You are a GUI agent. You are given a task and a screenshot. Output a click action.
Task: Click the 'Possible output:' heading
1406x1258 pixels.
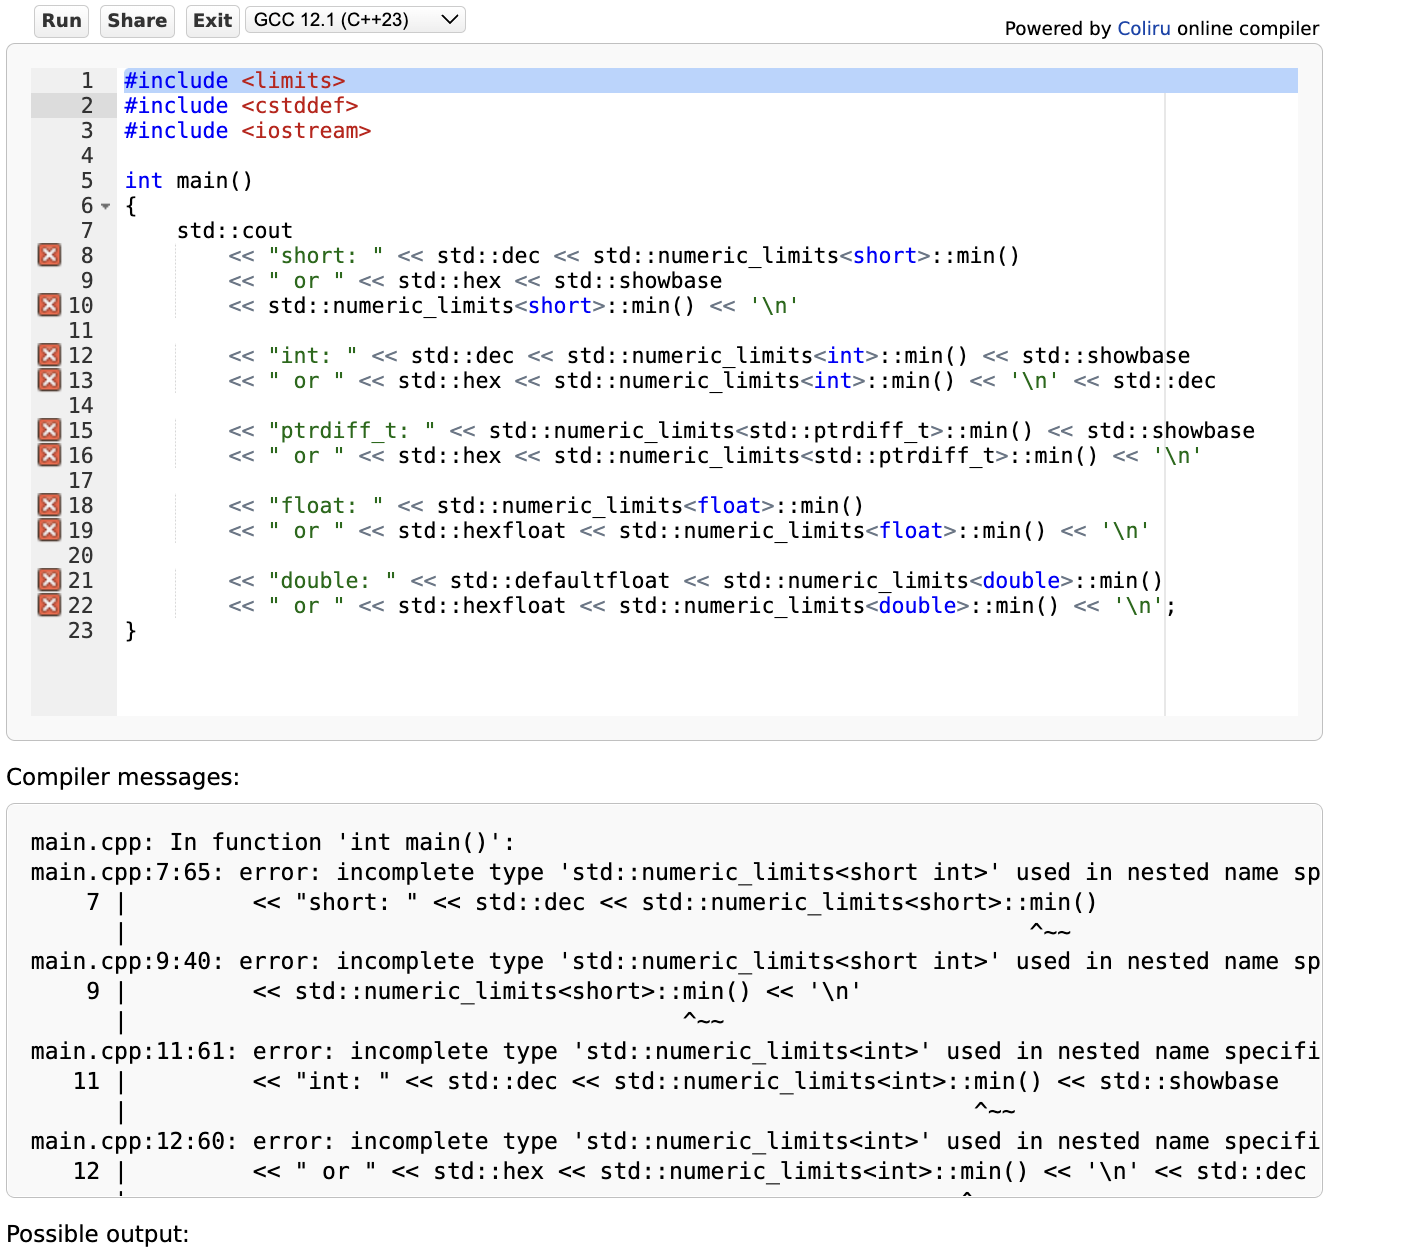tap(98, 1234)
